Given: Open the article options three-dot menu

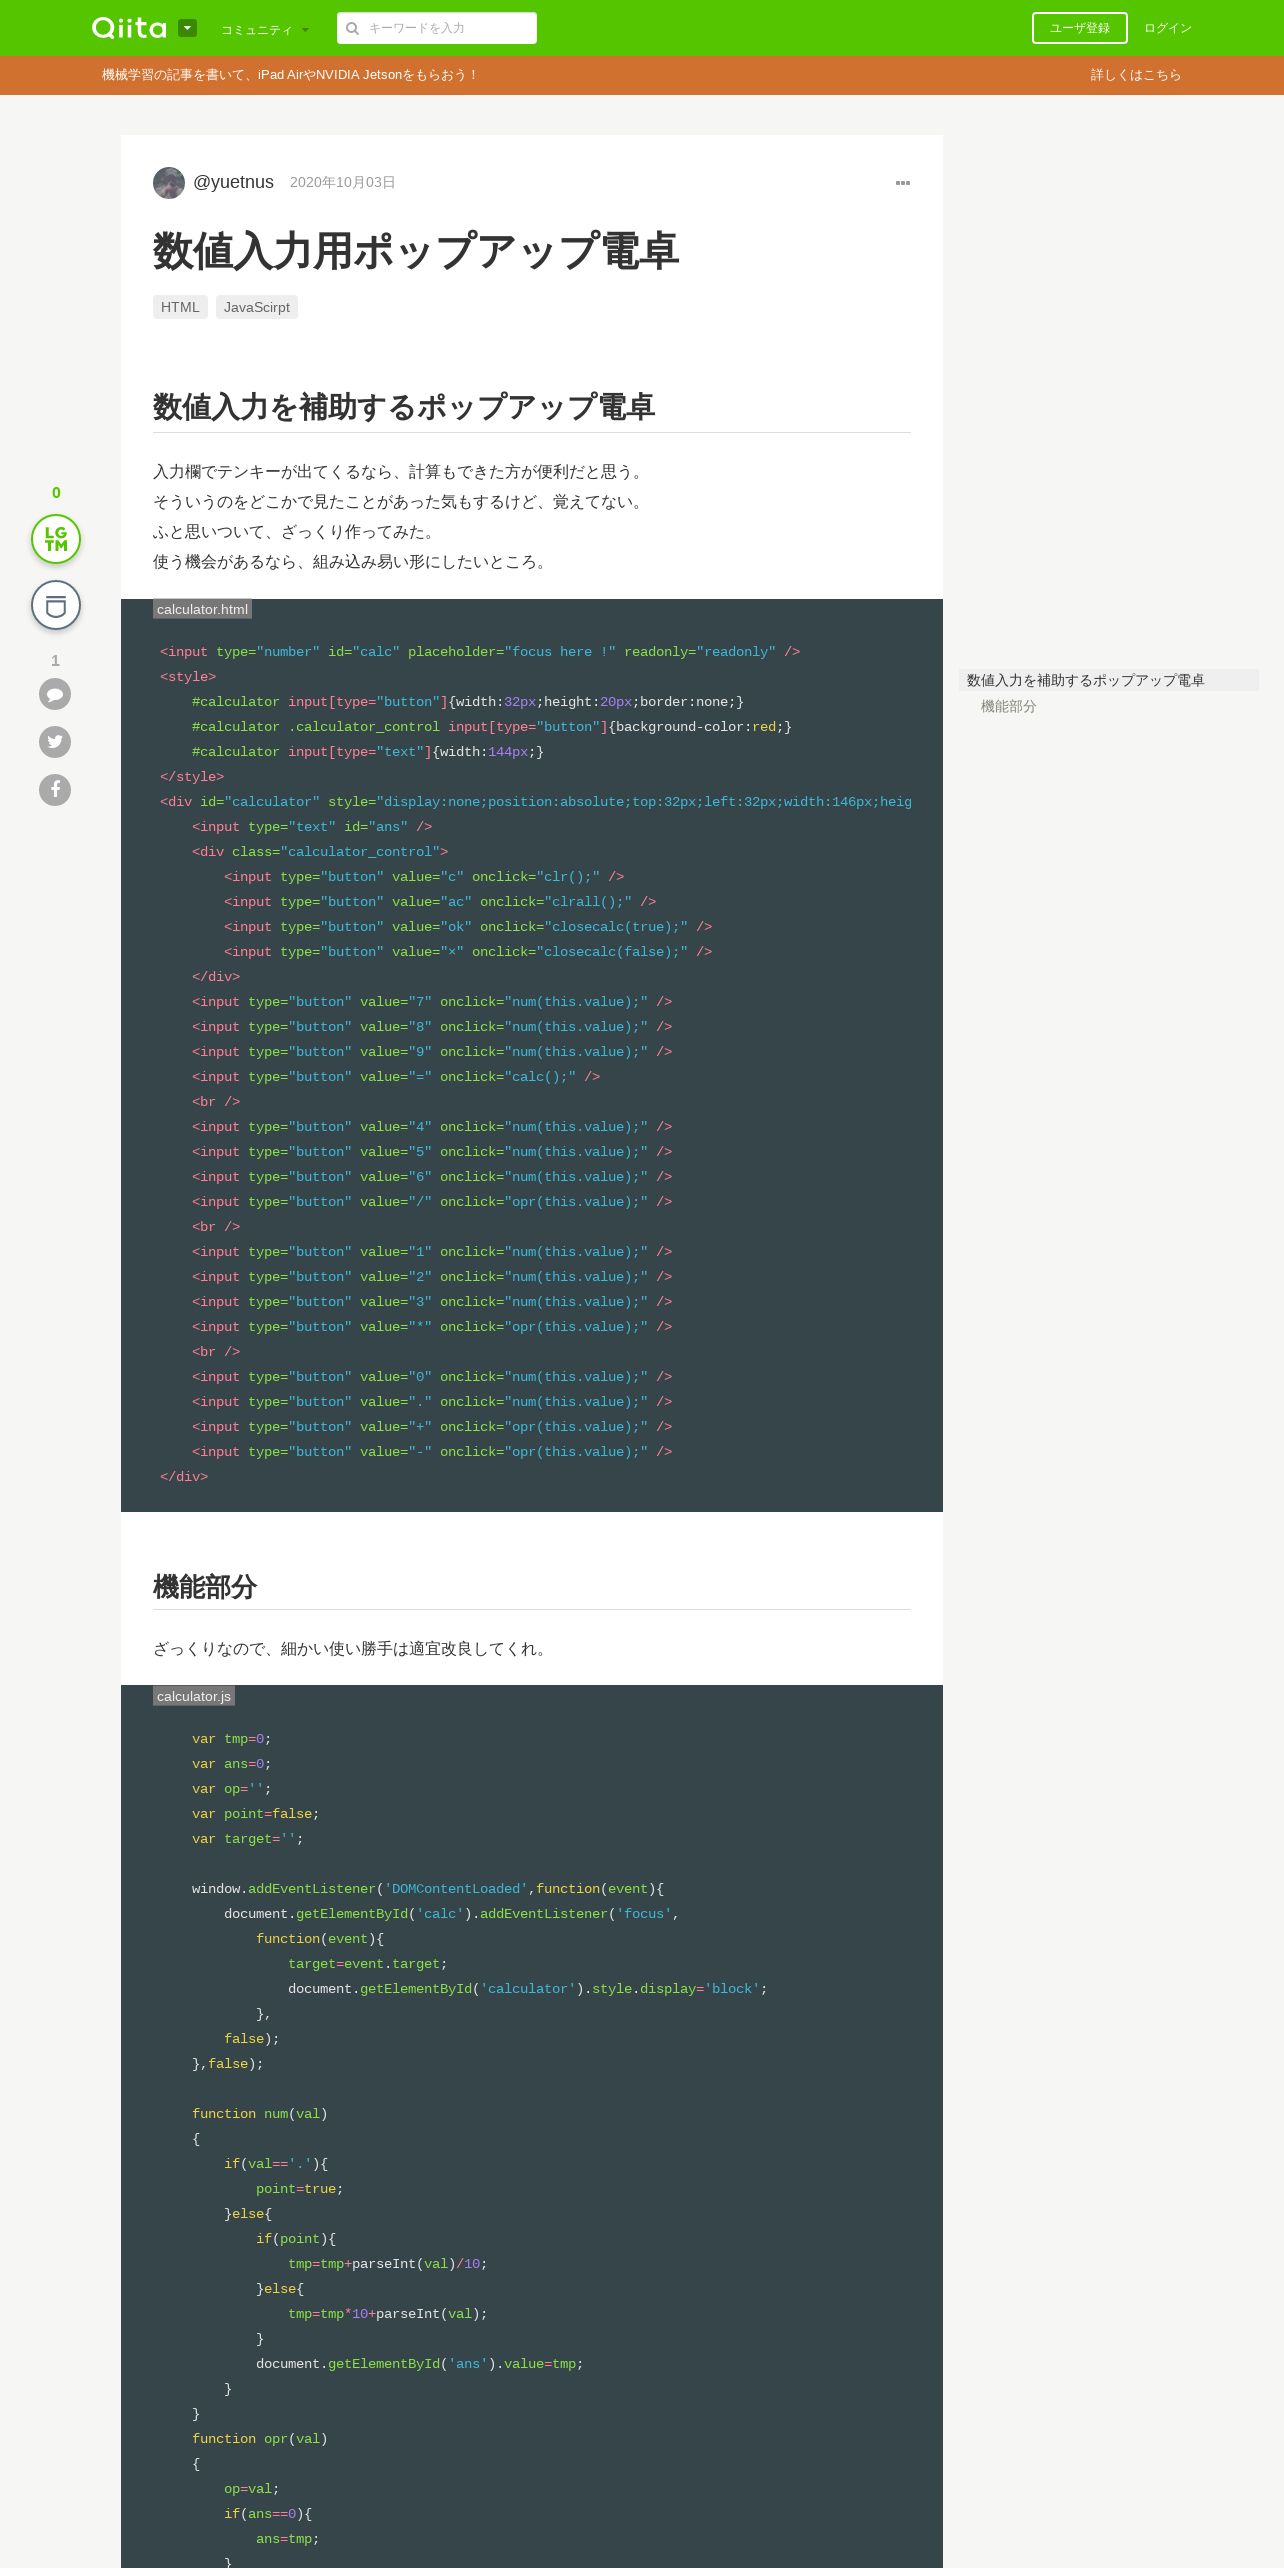Looking at the screenshot, I should point(903,183).
